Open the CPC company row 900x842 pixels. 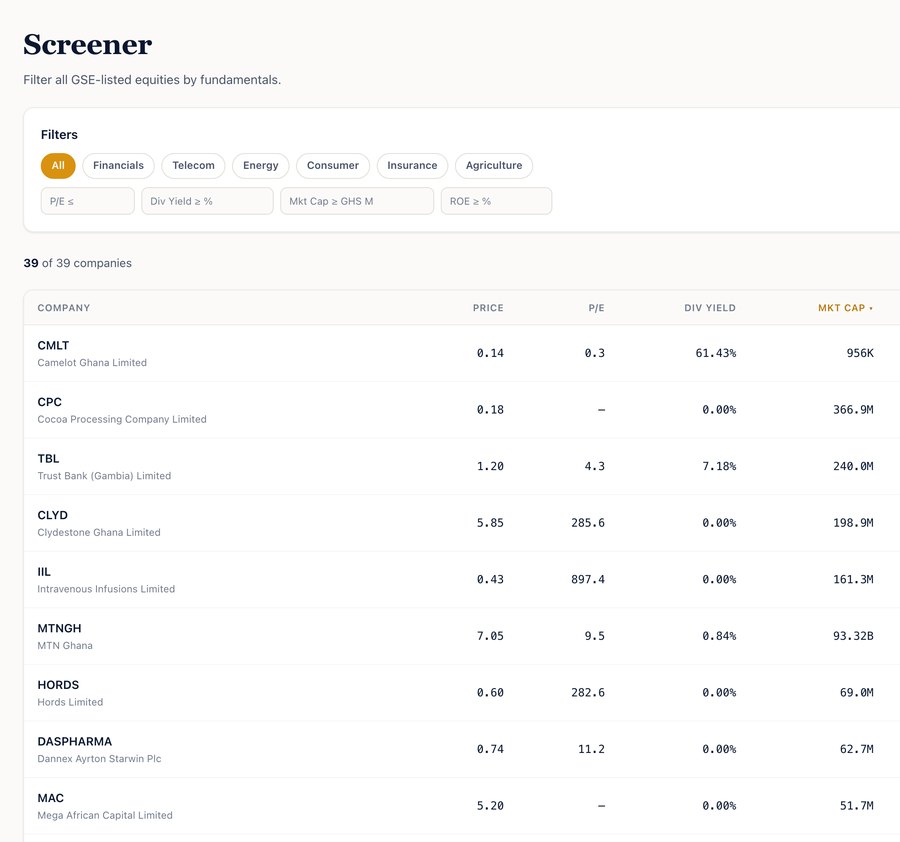click(461, 410)
